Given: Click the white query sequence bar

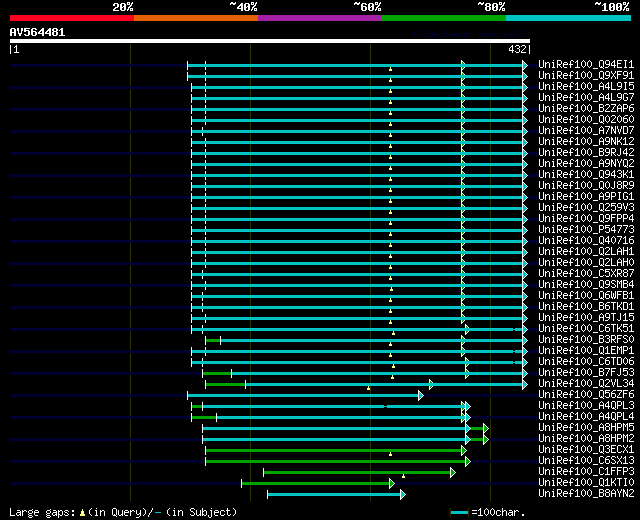Looking at the screenshot, I should click(270, 41).
